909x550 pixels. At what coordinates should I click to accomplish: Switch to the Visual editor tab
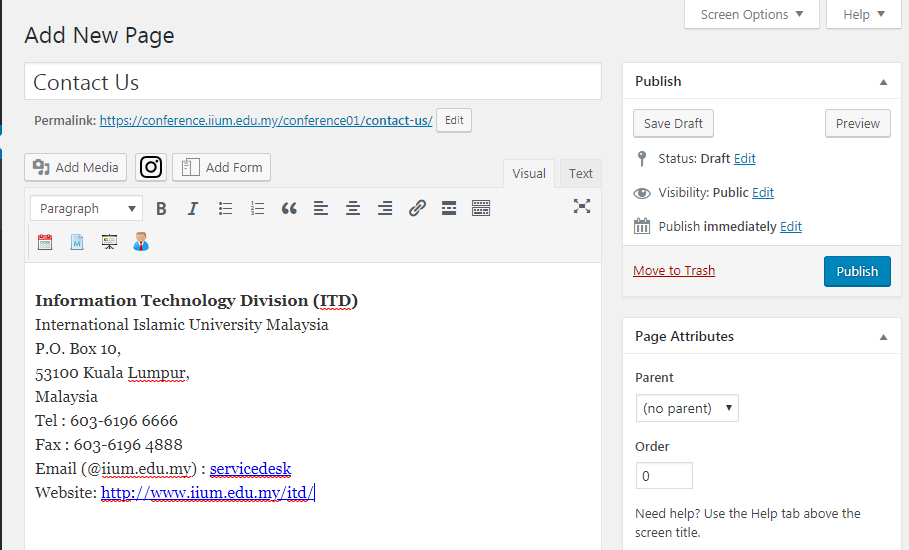(x=529, y=173)
